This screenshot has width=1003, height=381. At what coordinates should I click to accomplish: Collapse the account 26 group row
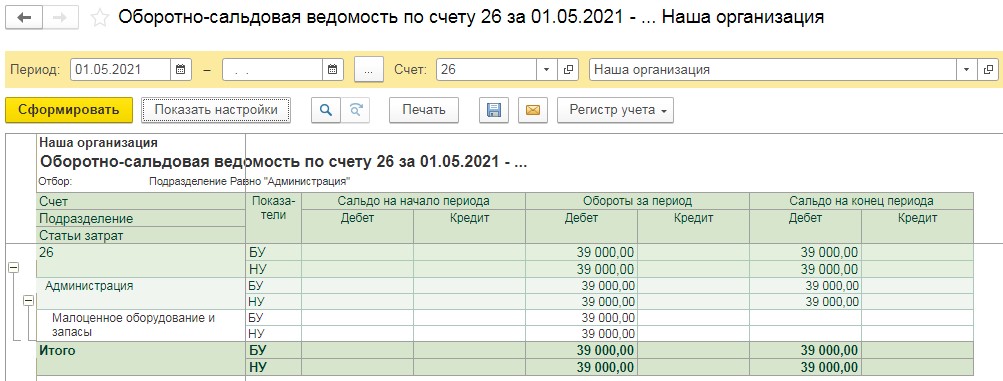click(x=13, y=269)
